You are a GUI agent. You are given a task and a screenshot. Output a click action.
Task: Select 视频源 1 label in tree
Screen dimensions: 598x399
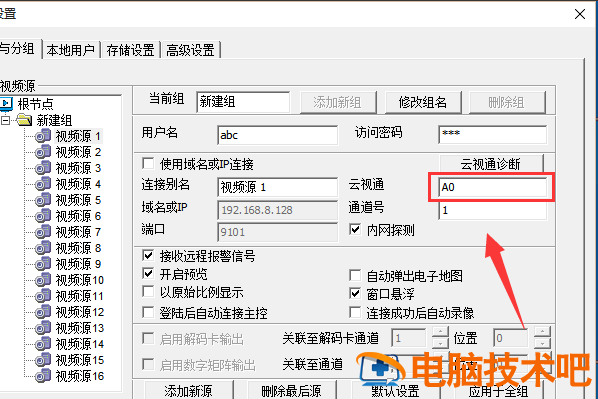(x=78, y=136)
